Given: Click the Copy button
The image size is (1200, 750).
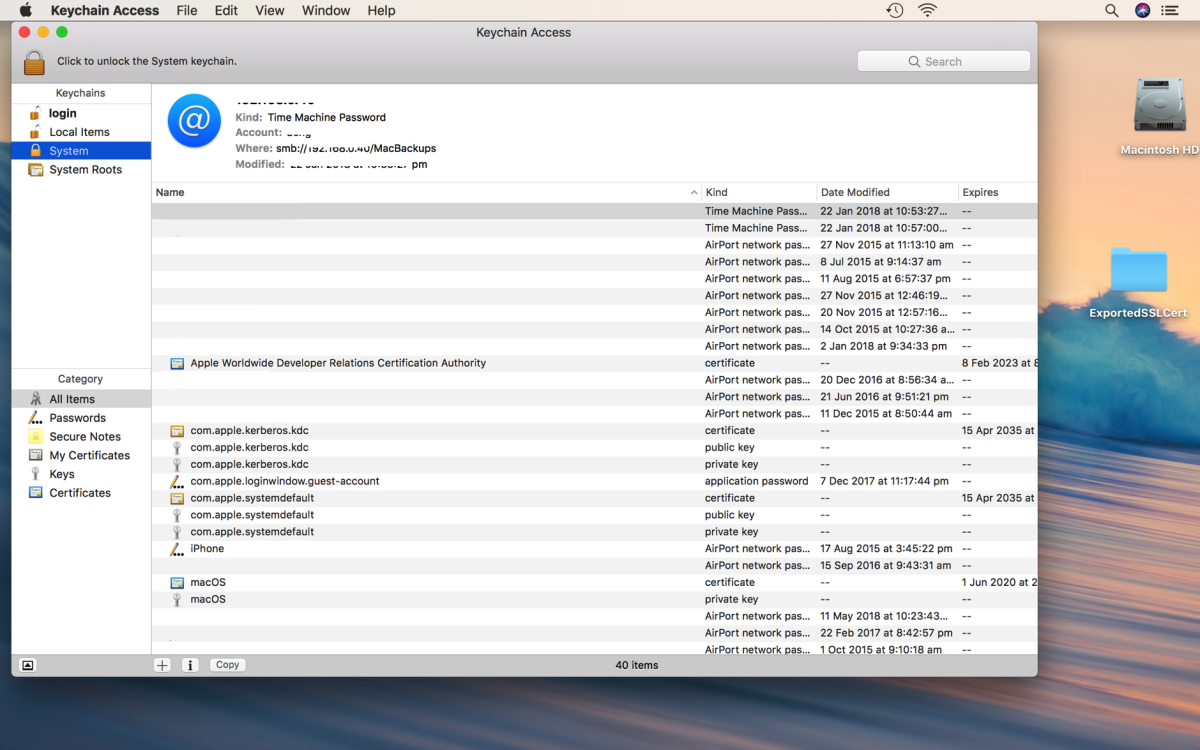Looking at the screenshot, I should pyautogui.click(x=227, y=665).
